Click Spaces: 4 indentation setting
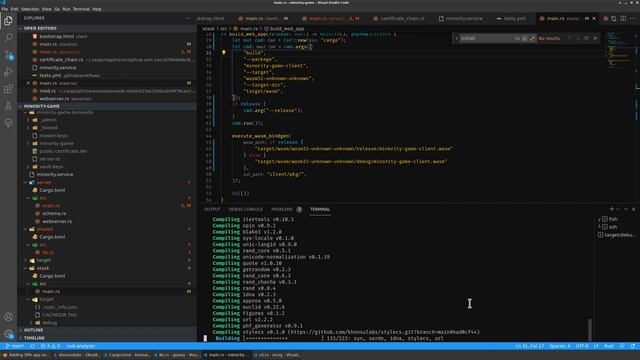Viewport: 640px width, 360px height. (560, 346)
